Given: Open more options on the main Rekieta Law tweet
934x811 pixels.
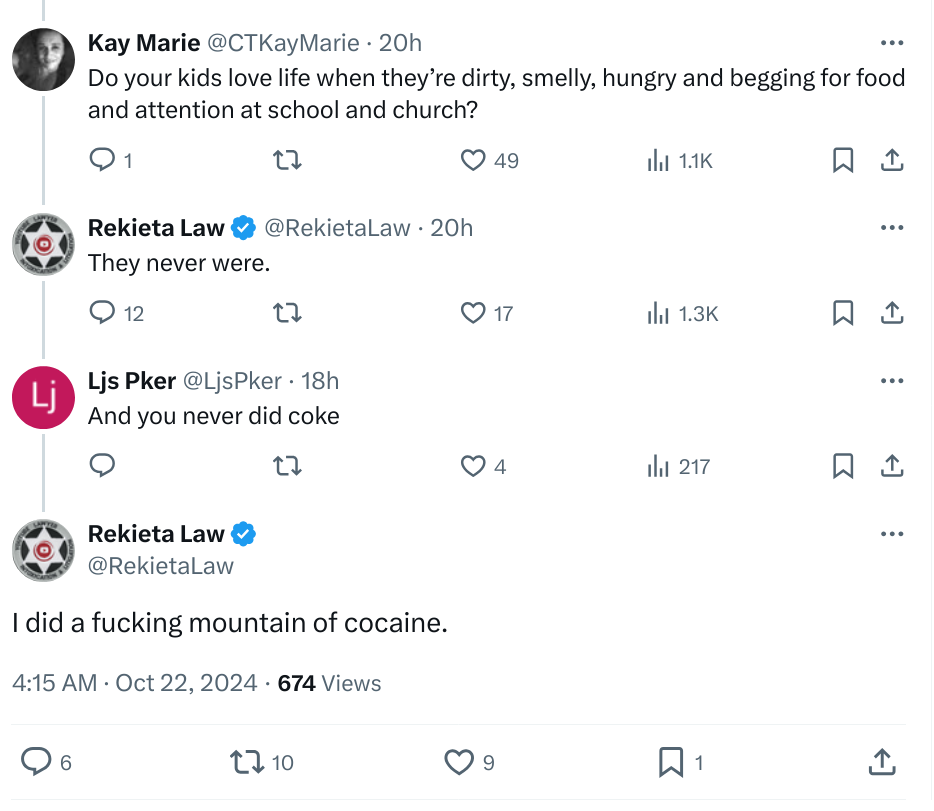Looking at the screenshot, I should click(x=892, y=534).
